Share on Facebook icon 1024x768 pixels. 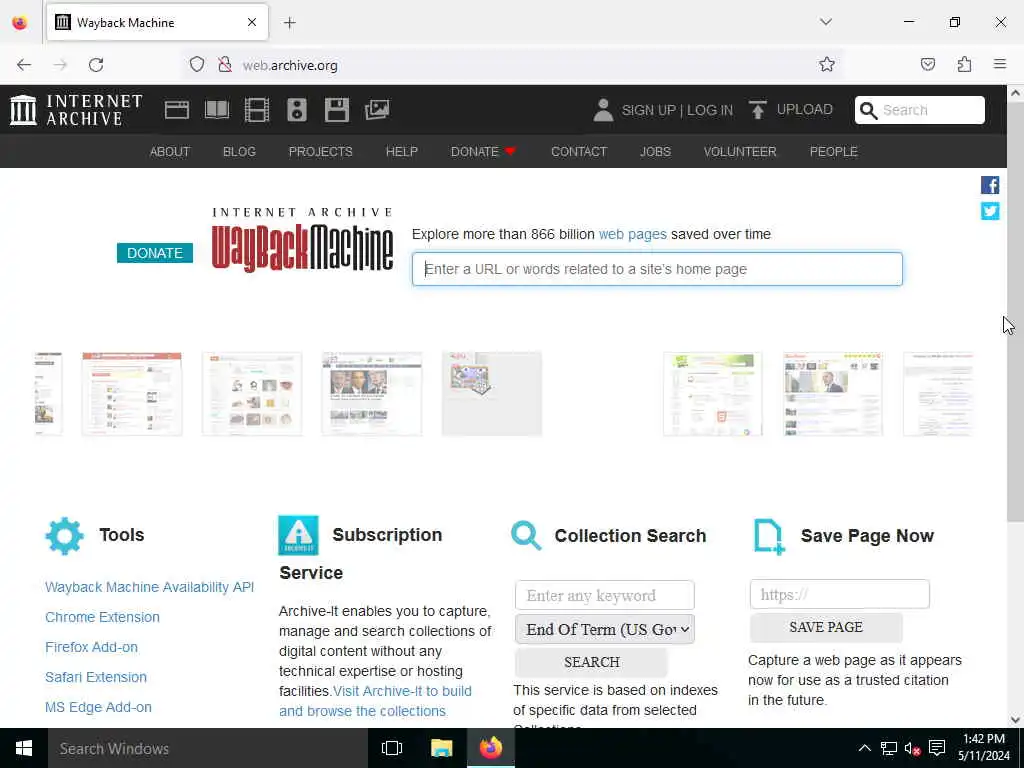989,185
